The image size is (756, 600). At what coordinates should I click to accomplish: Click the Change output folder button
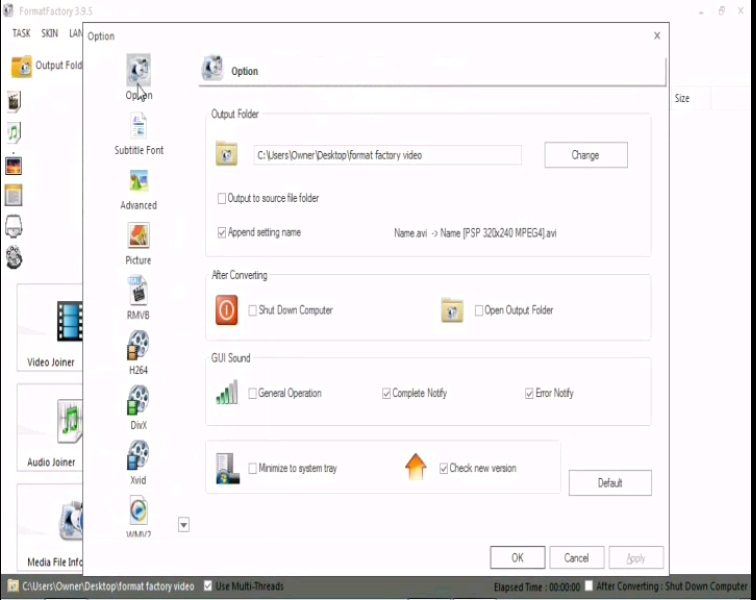coord(586,155)
